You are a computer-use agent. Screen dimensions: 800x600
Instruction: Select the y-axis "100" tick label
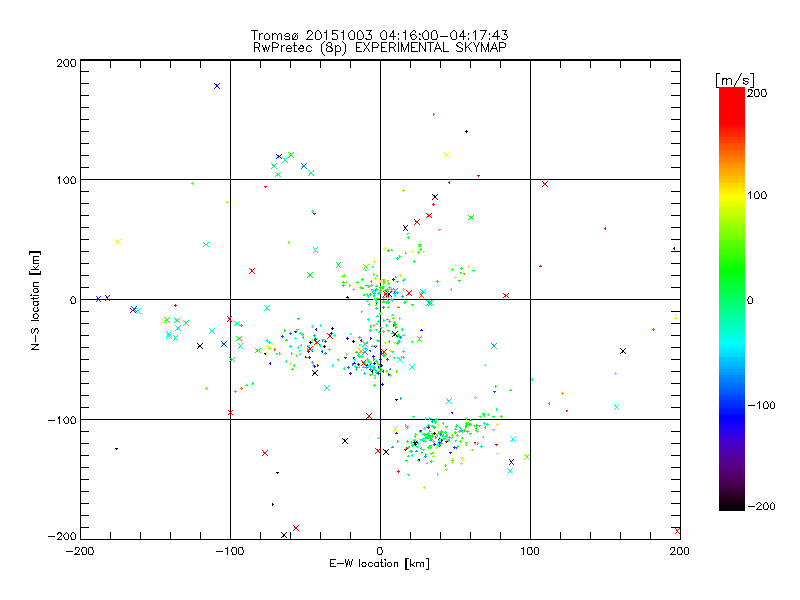(x=66, y=180)
